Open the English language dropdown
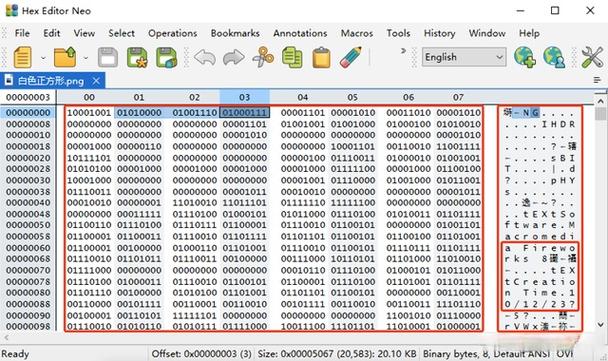 (x=464, y=57)
